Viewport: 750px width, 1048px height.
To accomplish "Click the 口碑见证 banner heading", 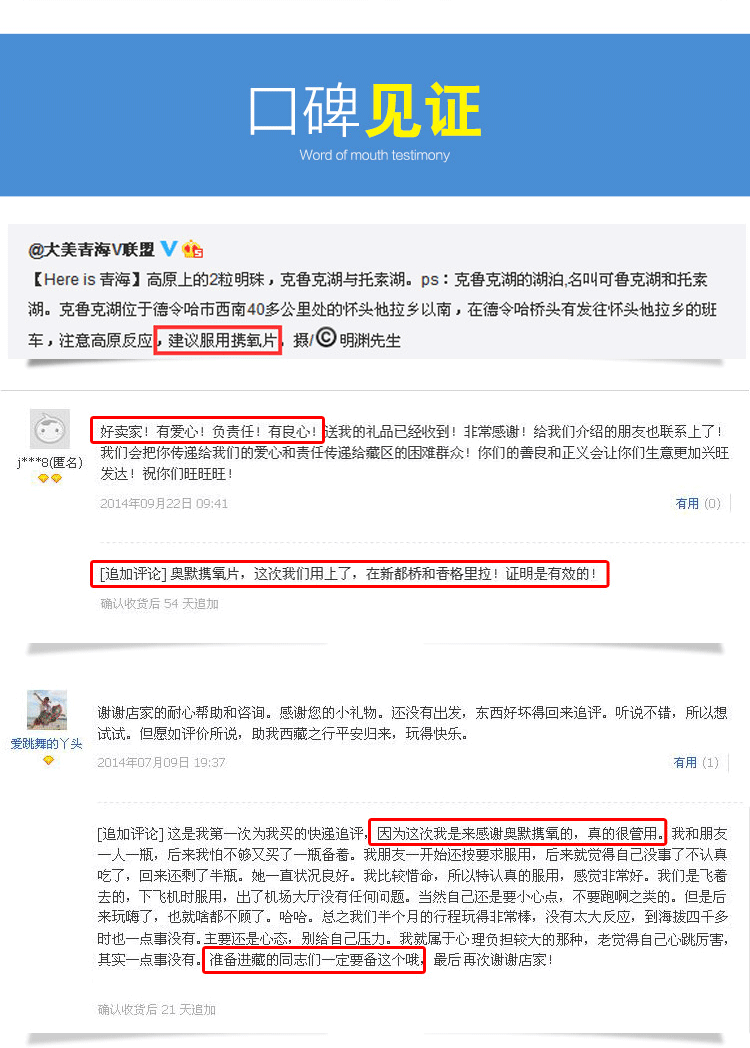I will (x=365, y=110).
